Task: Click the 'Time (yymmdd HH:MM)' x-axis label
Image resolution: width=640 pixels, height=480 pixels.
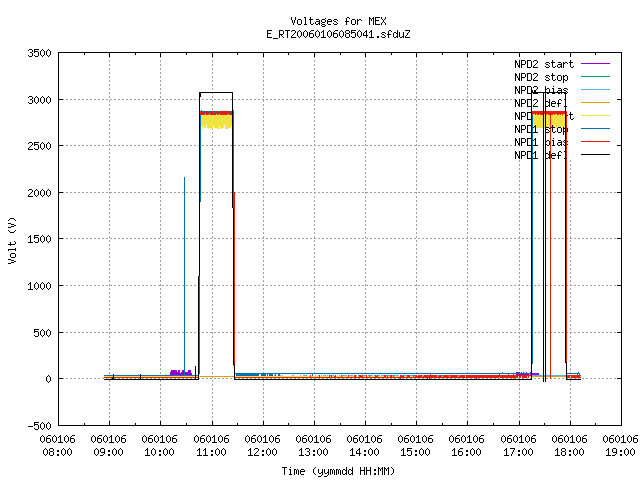Action: click(338, 471)
